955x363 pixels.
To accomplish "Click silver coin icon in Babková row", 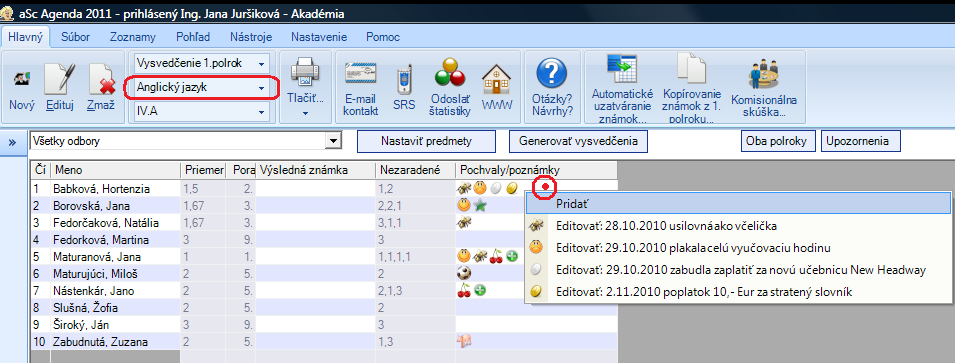I will pos(496,189).
